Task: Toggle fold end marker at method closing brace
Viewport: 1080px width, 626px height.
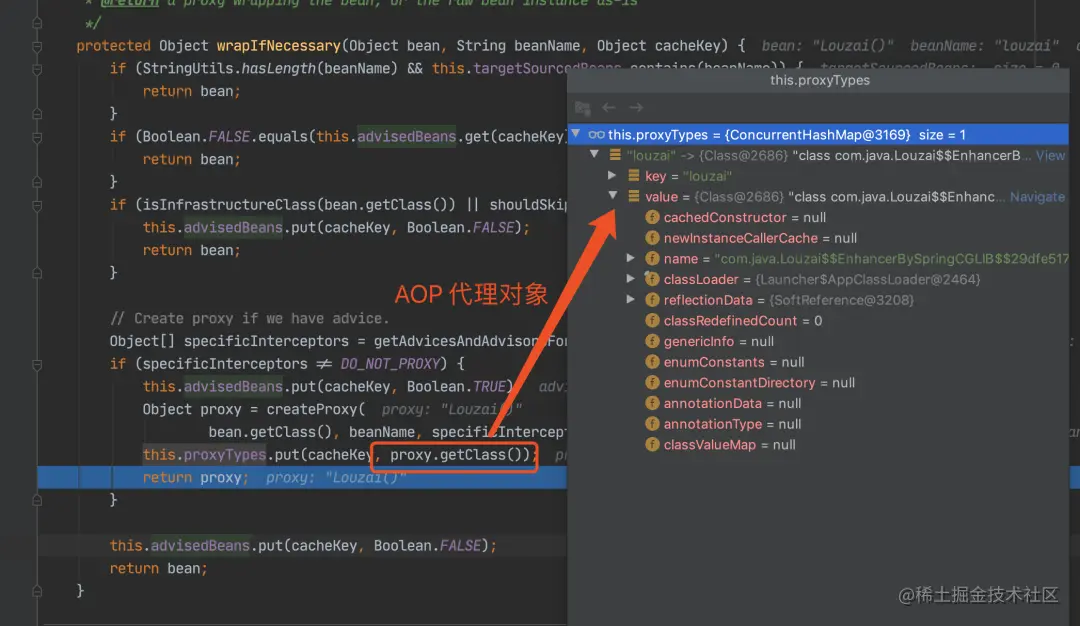Action: (x=37, y=592)
